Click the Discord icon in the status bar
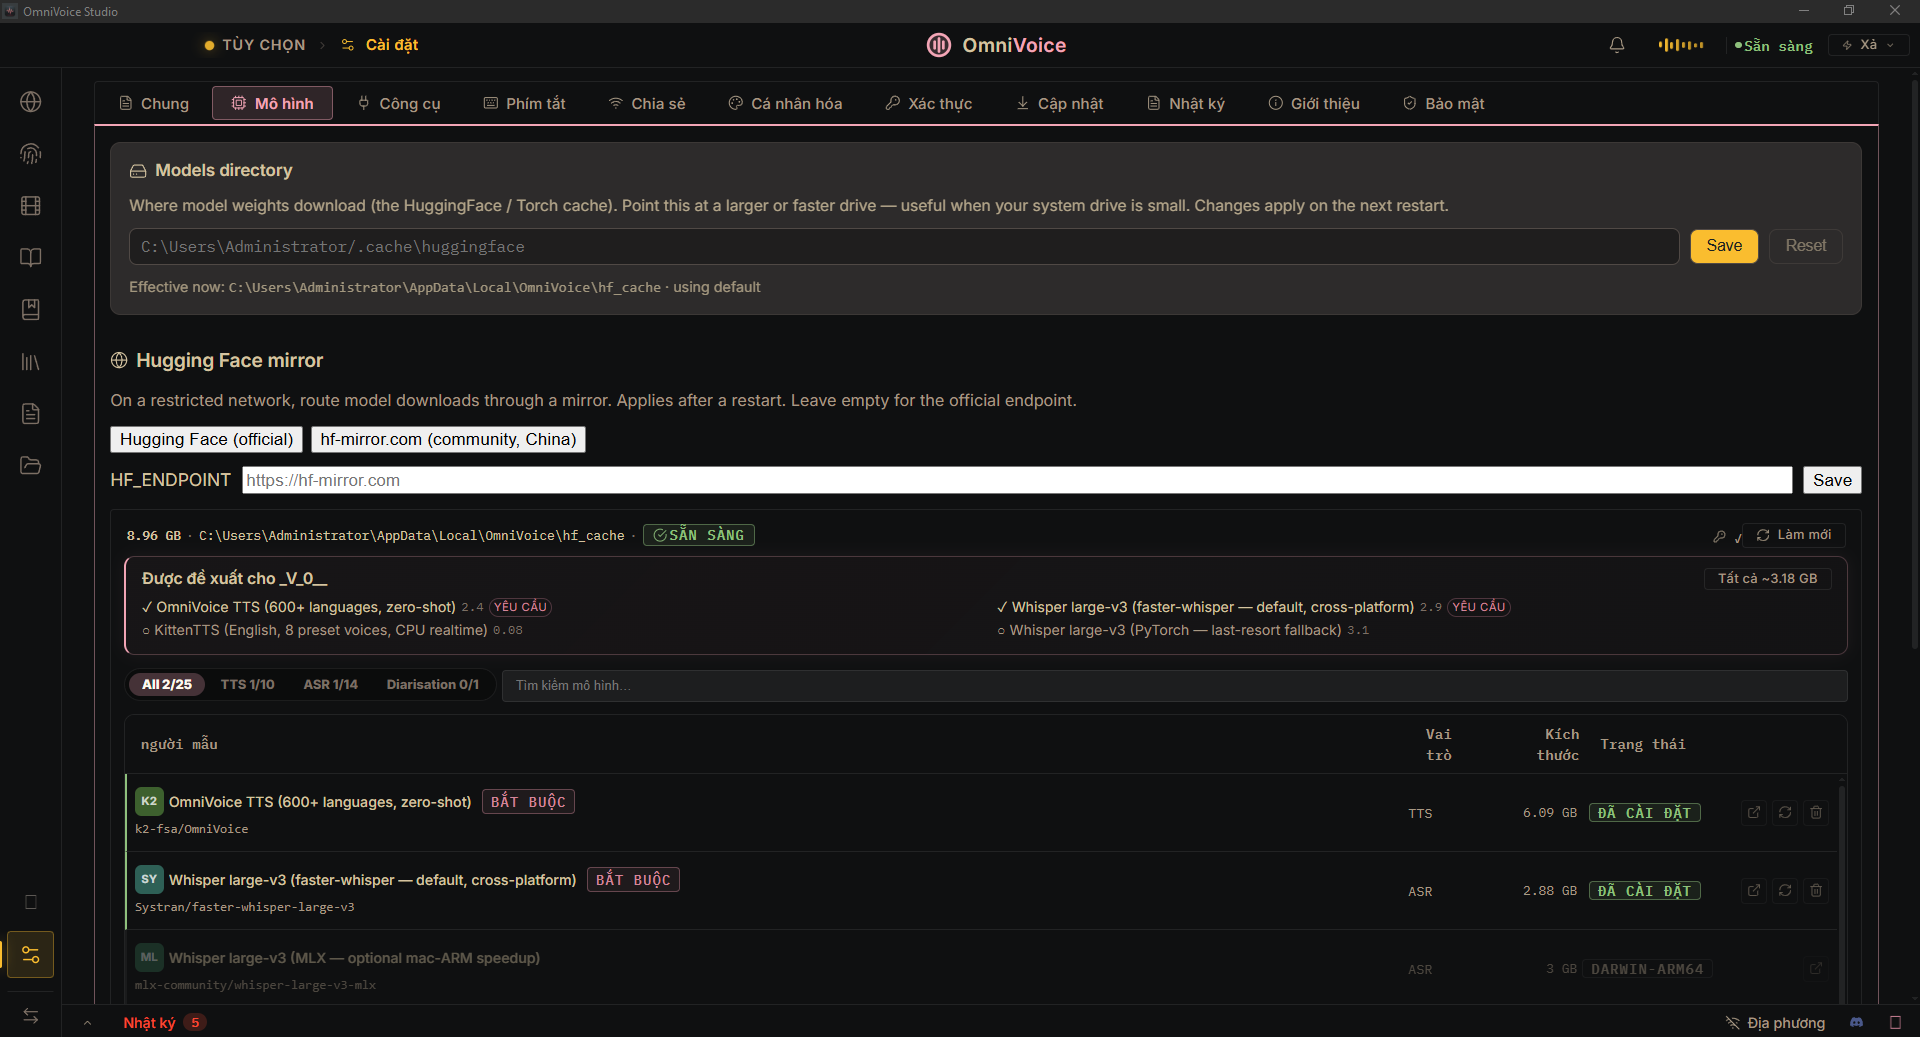The width and height of the screenshot is (1920, 1037). pyautogui.click(x=1857, y=1023)
